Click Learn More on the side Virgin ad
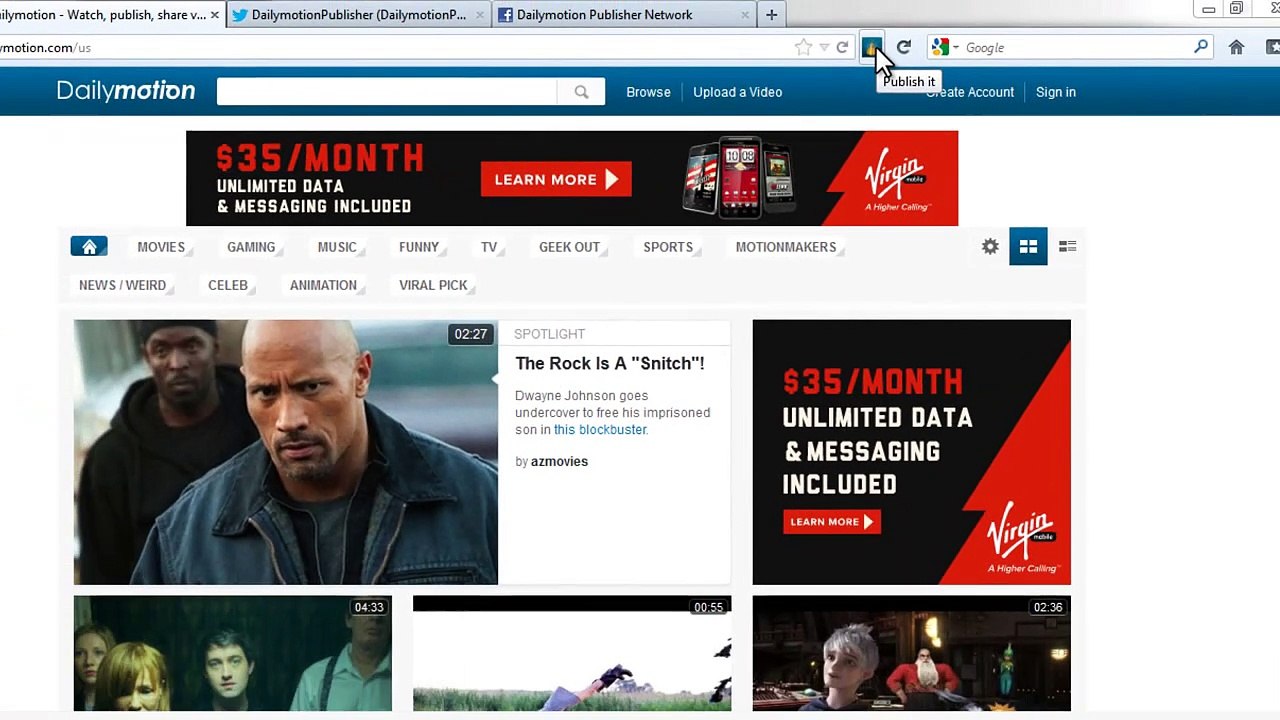 [831, 521]
